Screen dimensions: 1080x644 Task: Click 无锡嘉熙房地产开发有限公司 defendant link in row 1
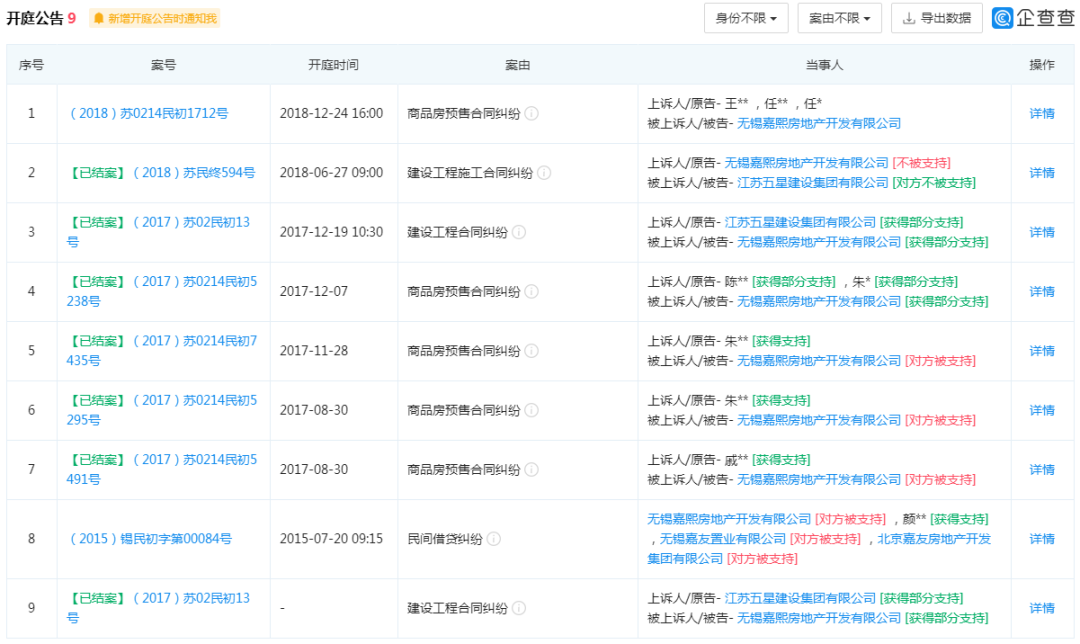[819, 123]
